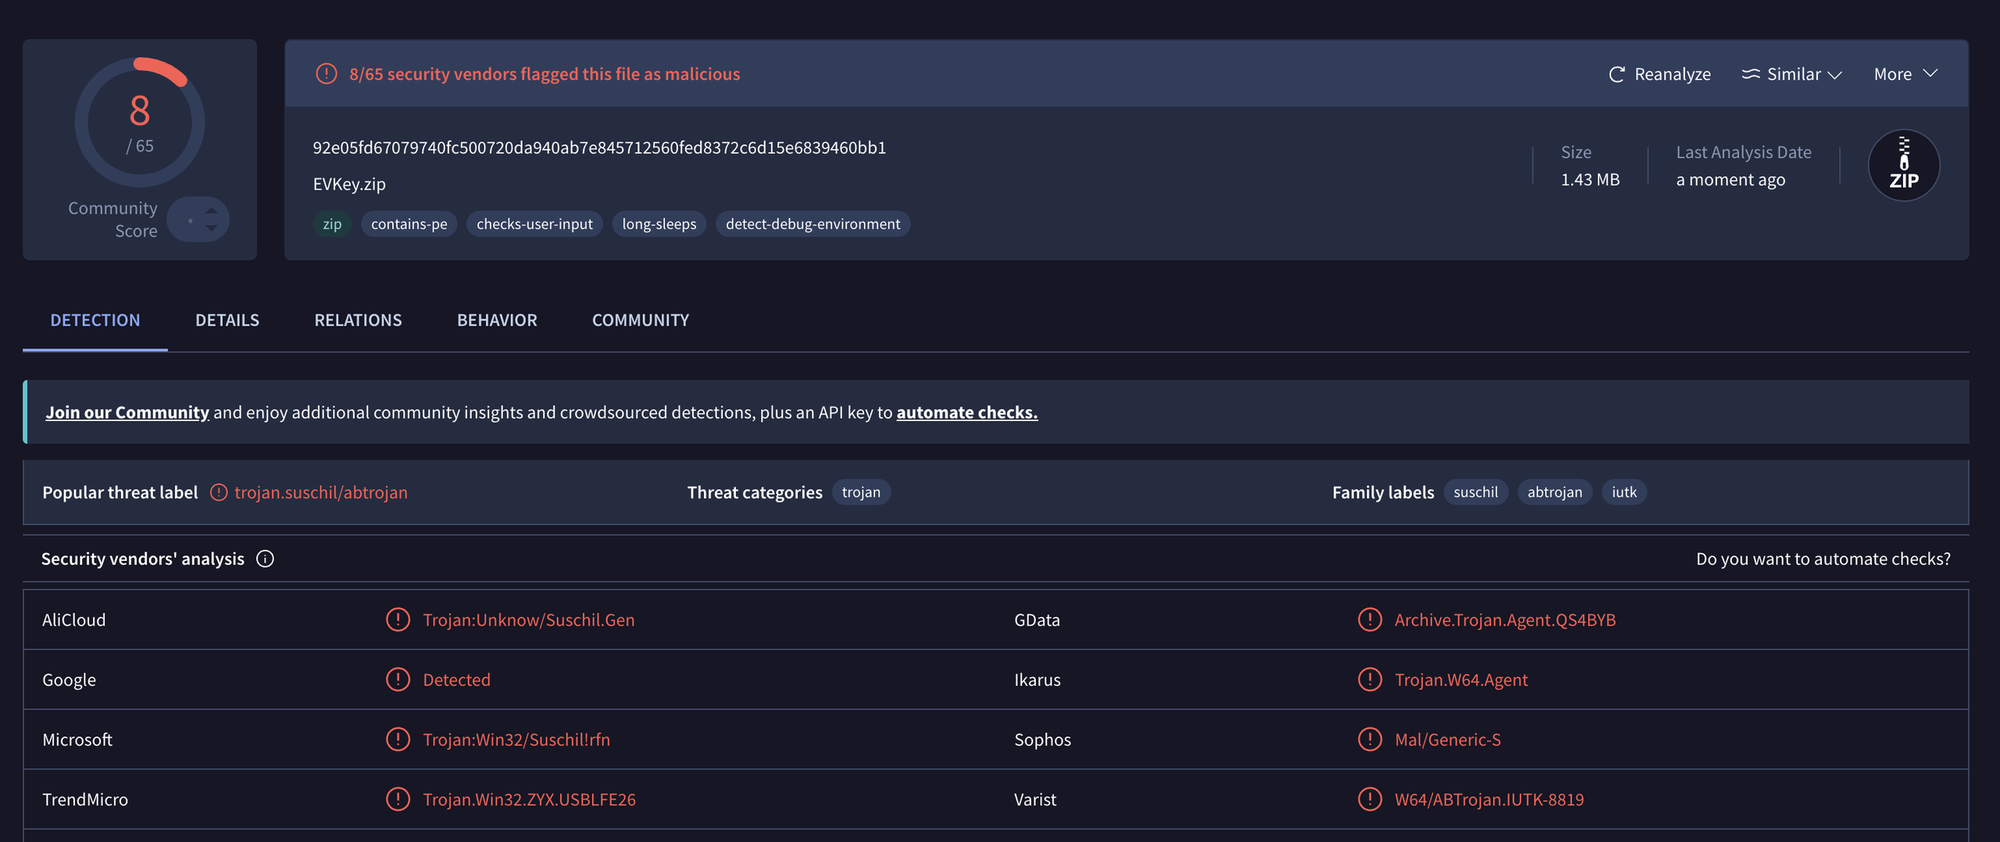
Task: Click the checks-user-input tag
Action: 535,224
